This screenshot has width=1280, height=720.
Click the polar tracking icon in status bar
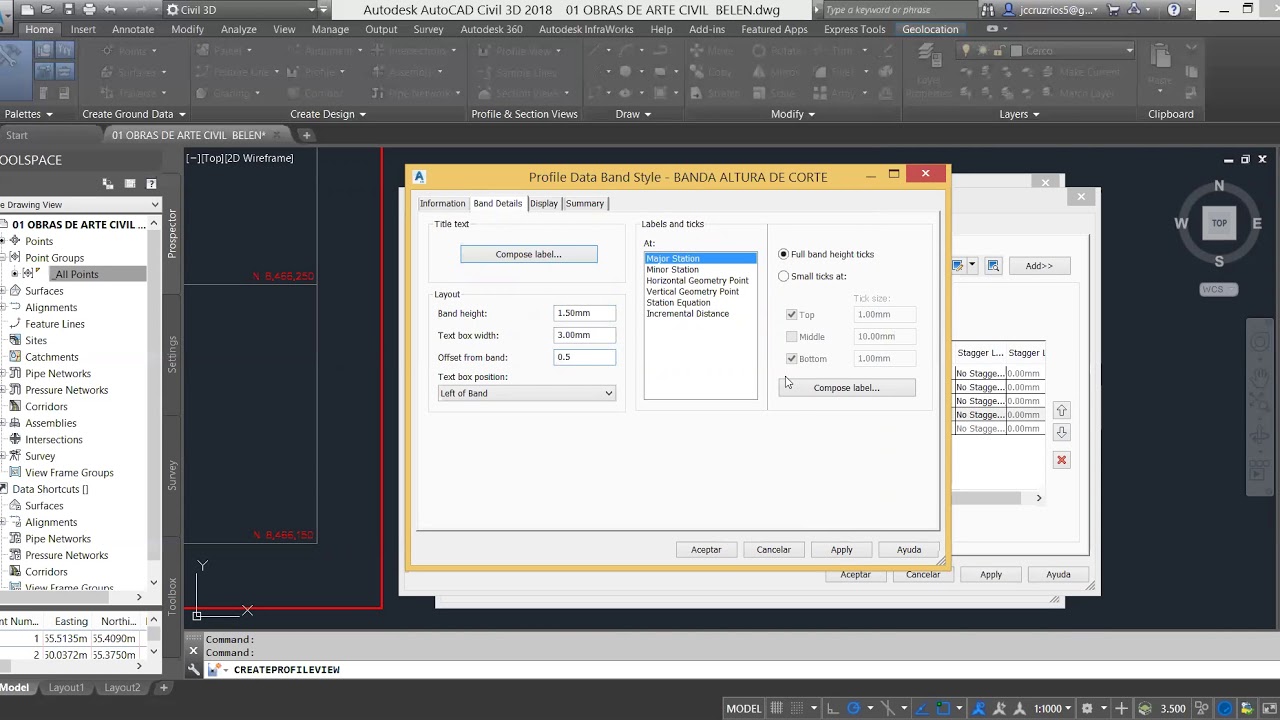(853, 708)
